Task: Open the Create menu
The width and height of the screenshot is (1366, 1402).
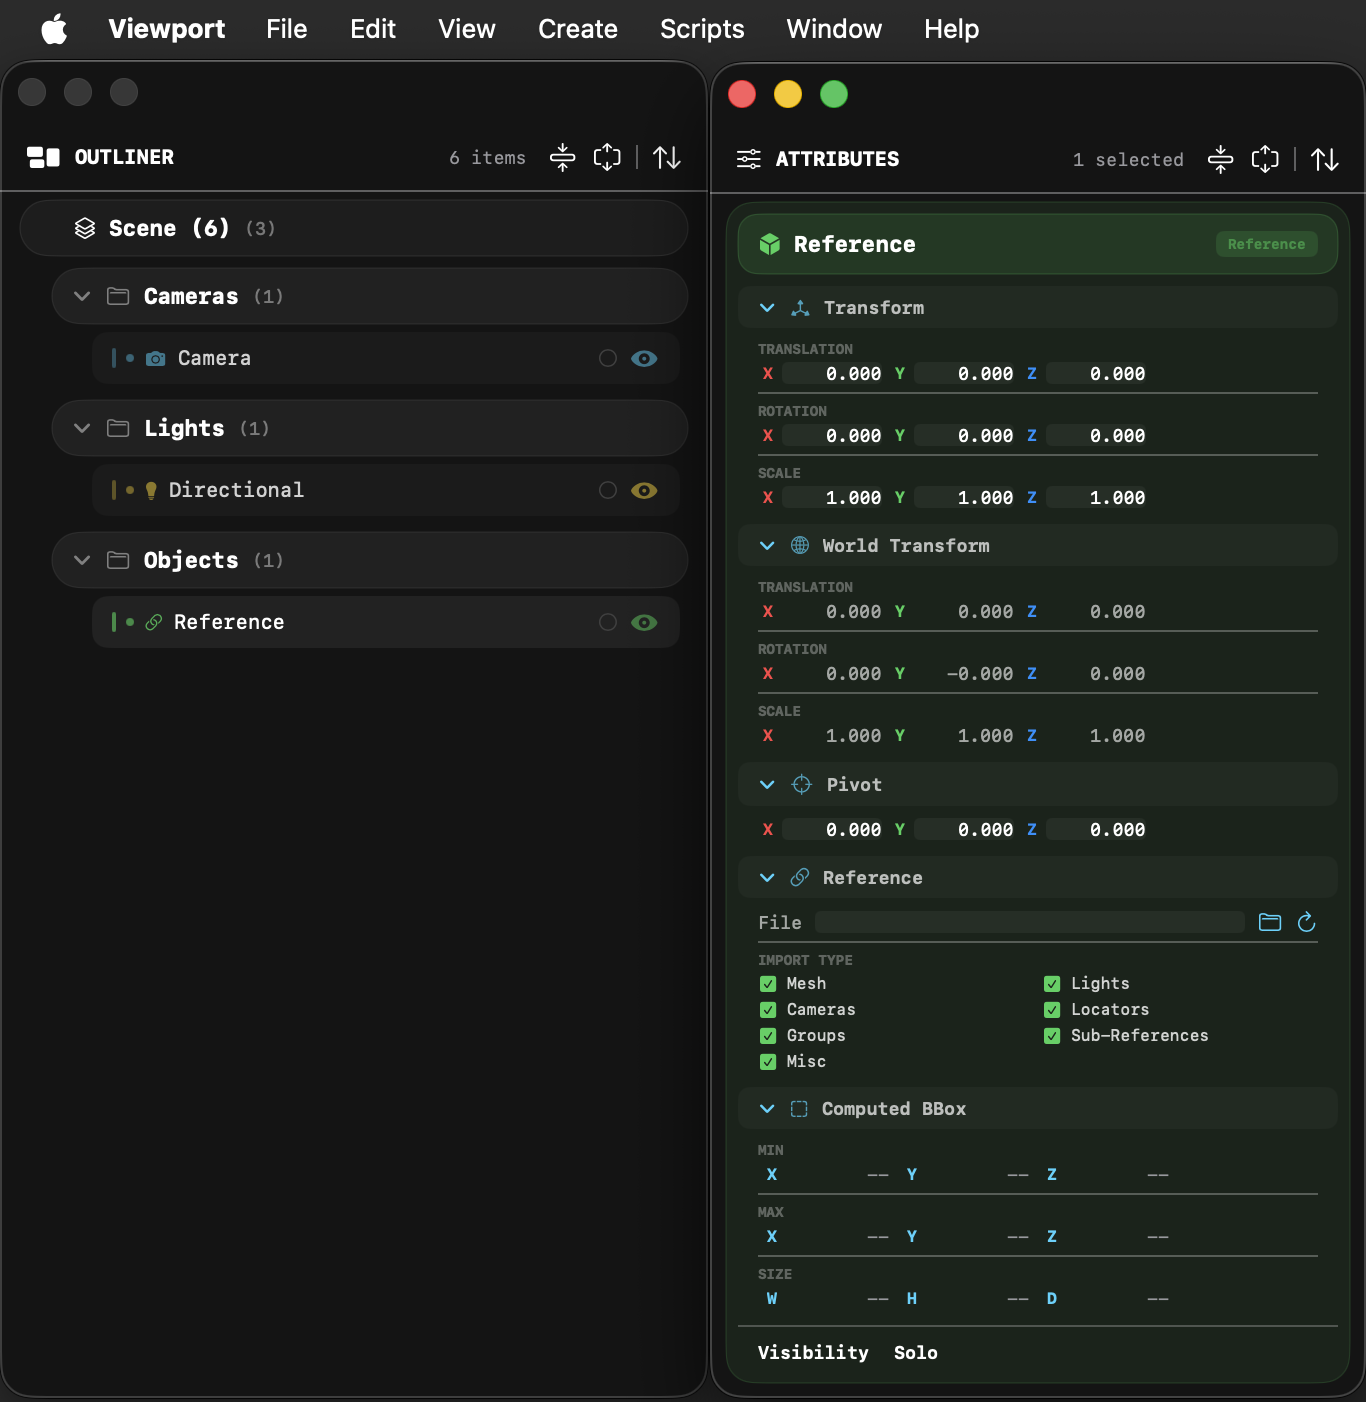Action: tap(578, 29)
